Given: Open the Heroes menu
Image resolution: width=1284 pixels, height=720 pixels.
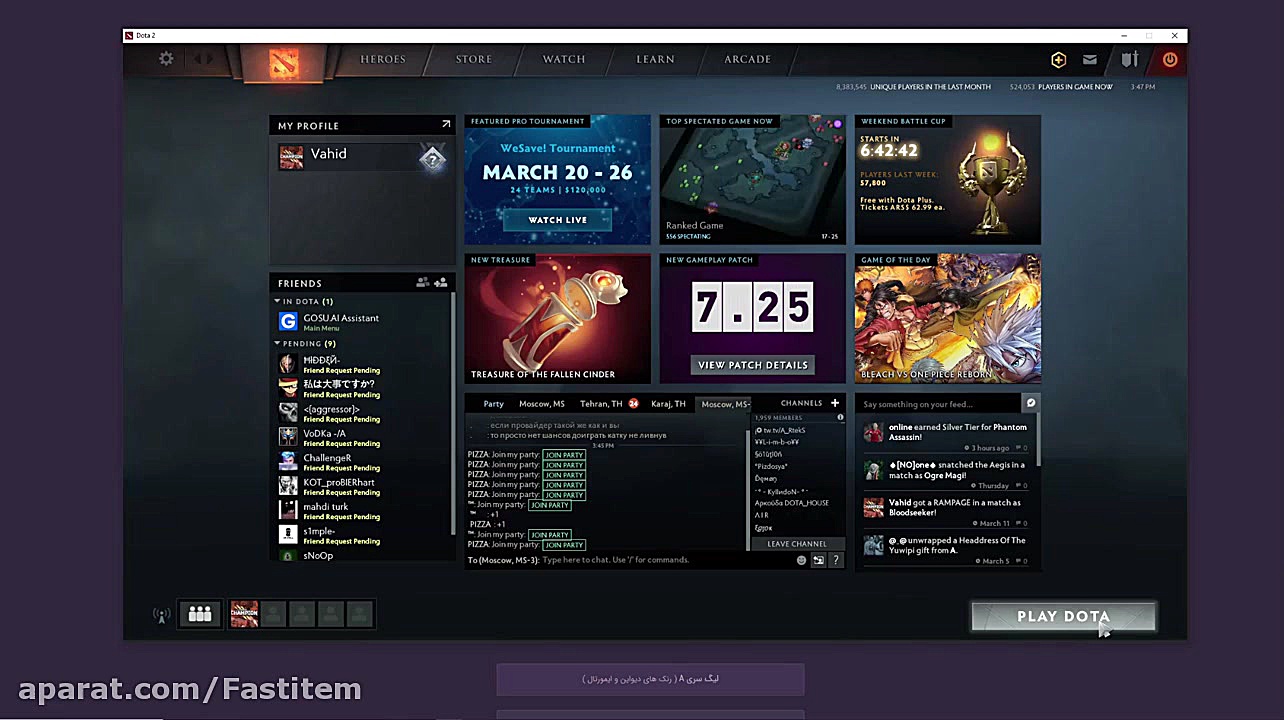Looking at the screenshot, I should 383,59.
